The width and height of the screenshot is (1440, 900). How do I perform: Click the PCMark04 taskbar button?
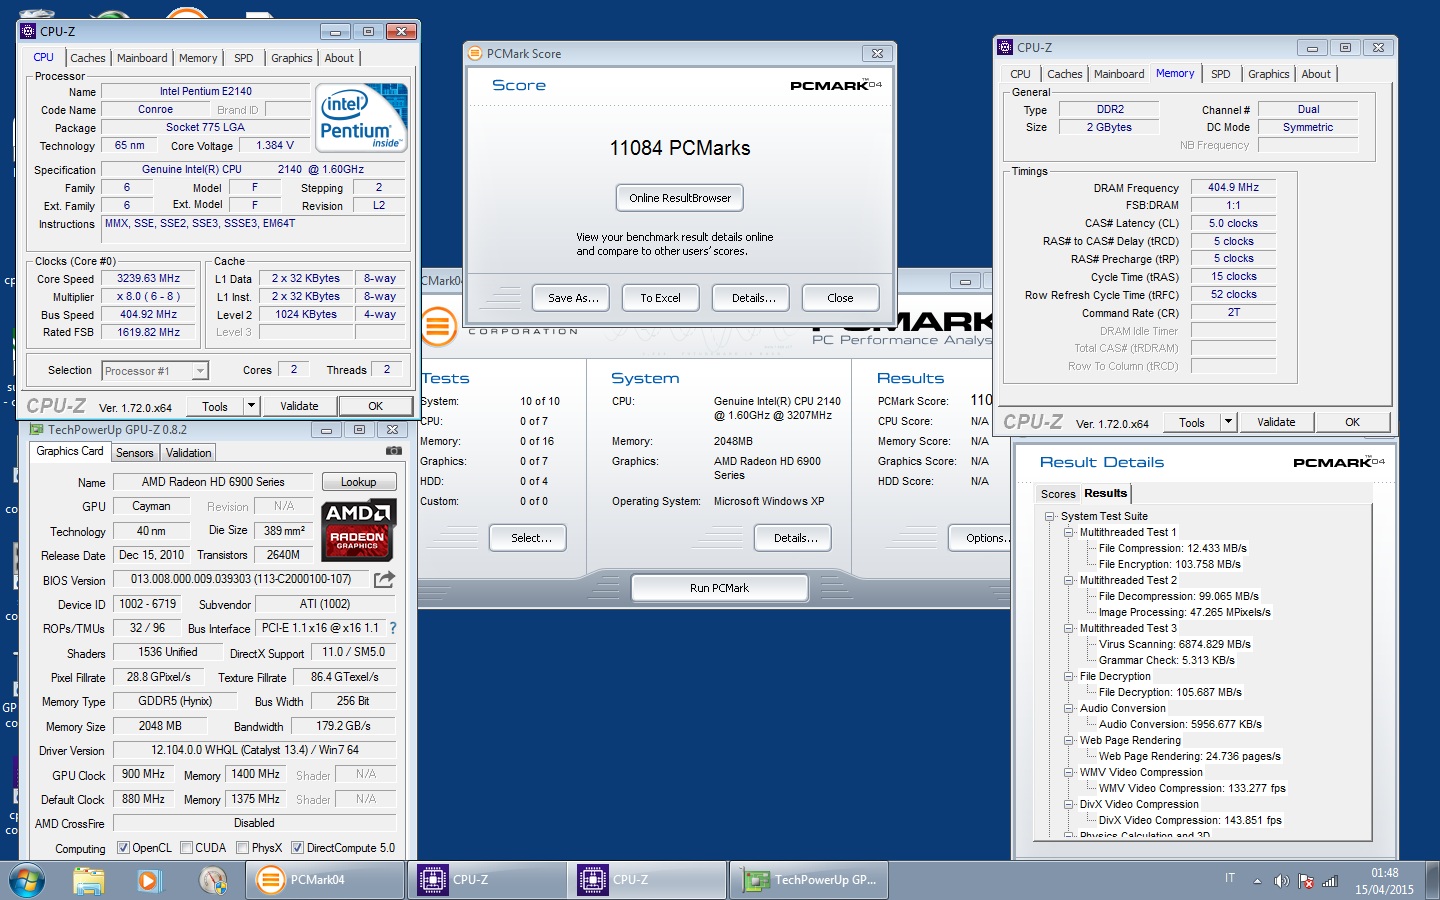click(x=326, y=880)
